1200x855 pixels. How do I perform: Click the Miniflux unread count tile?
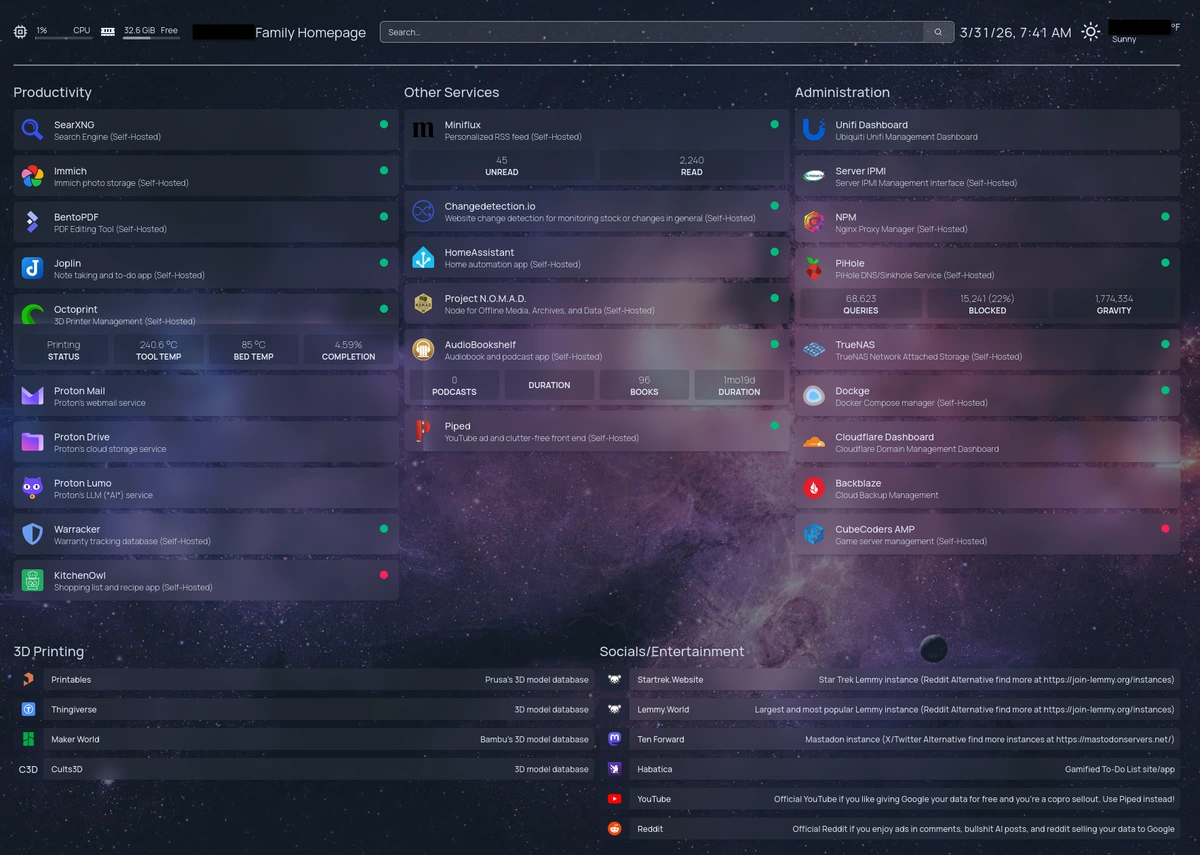(x=501, y=166)
